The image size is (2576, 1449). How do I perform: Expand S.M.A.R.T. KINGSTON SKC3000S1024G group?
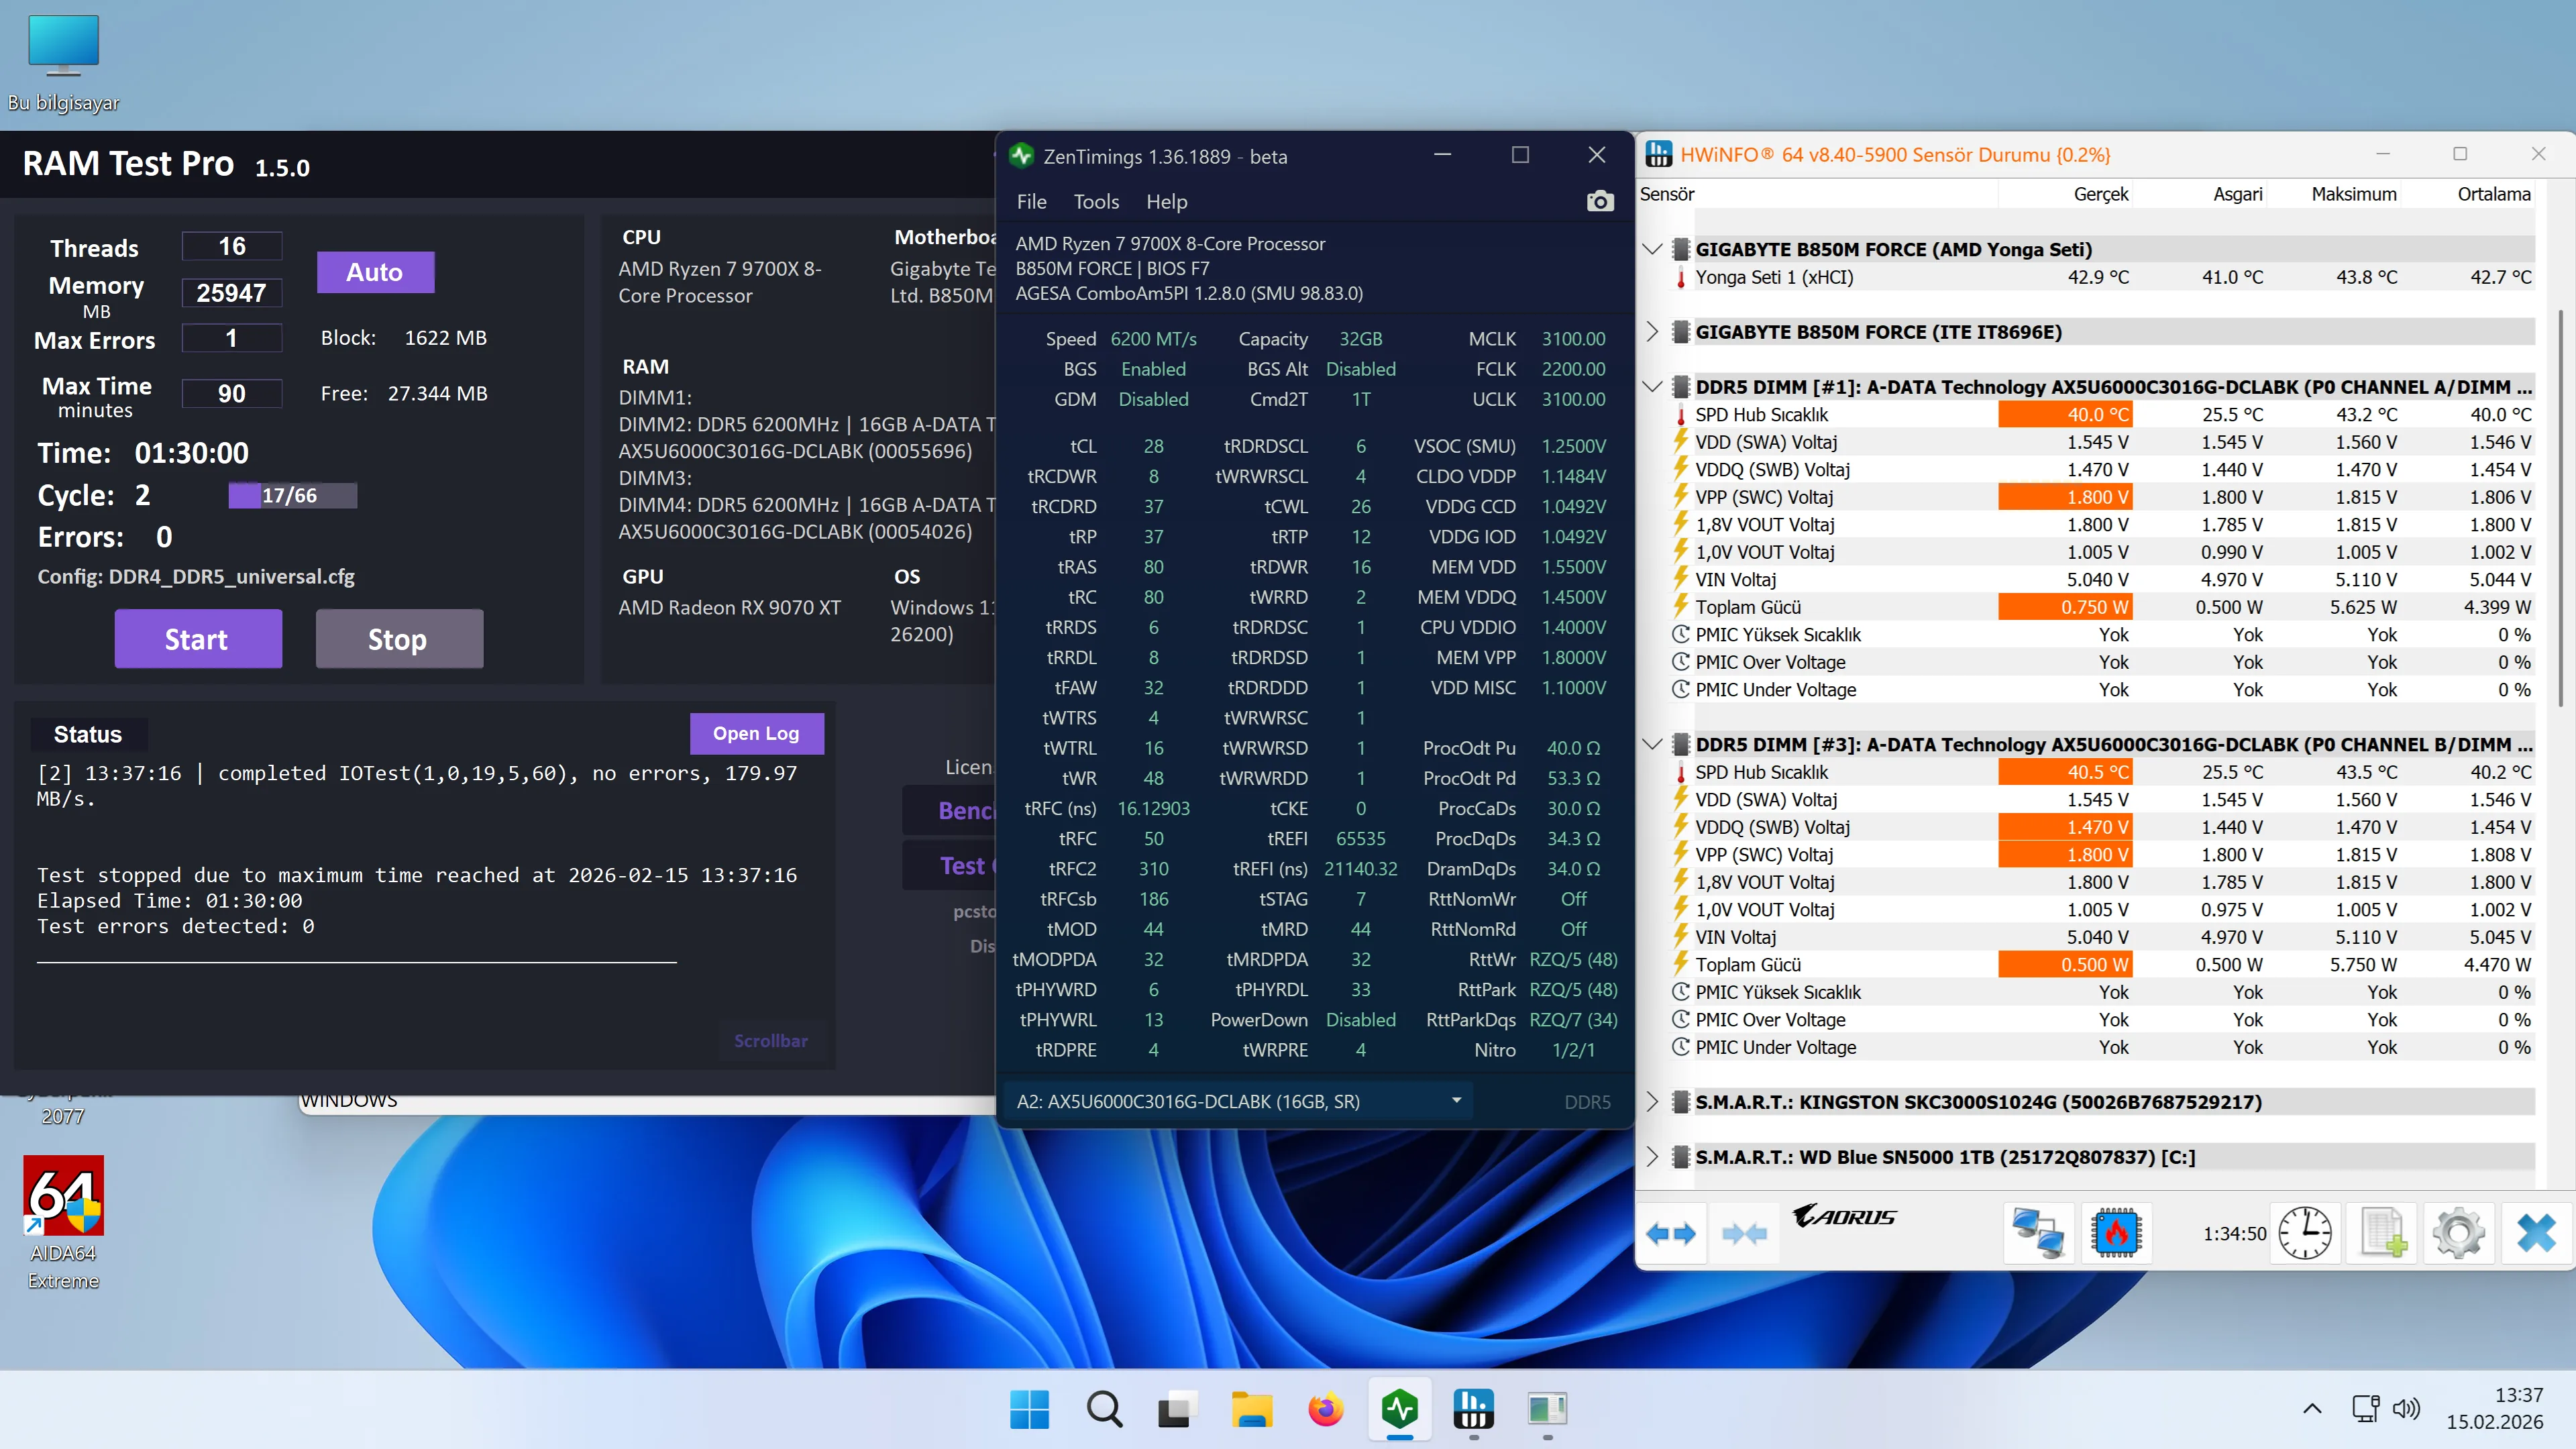point(1652,1102)
